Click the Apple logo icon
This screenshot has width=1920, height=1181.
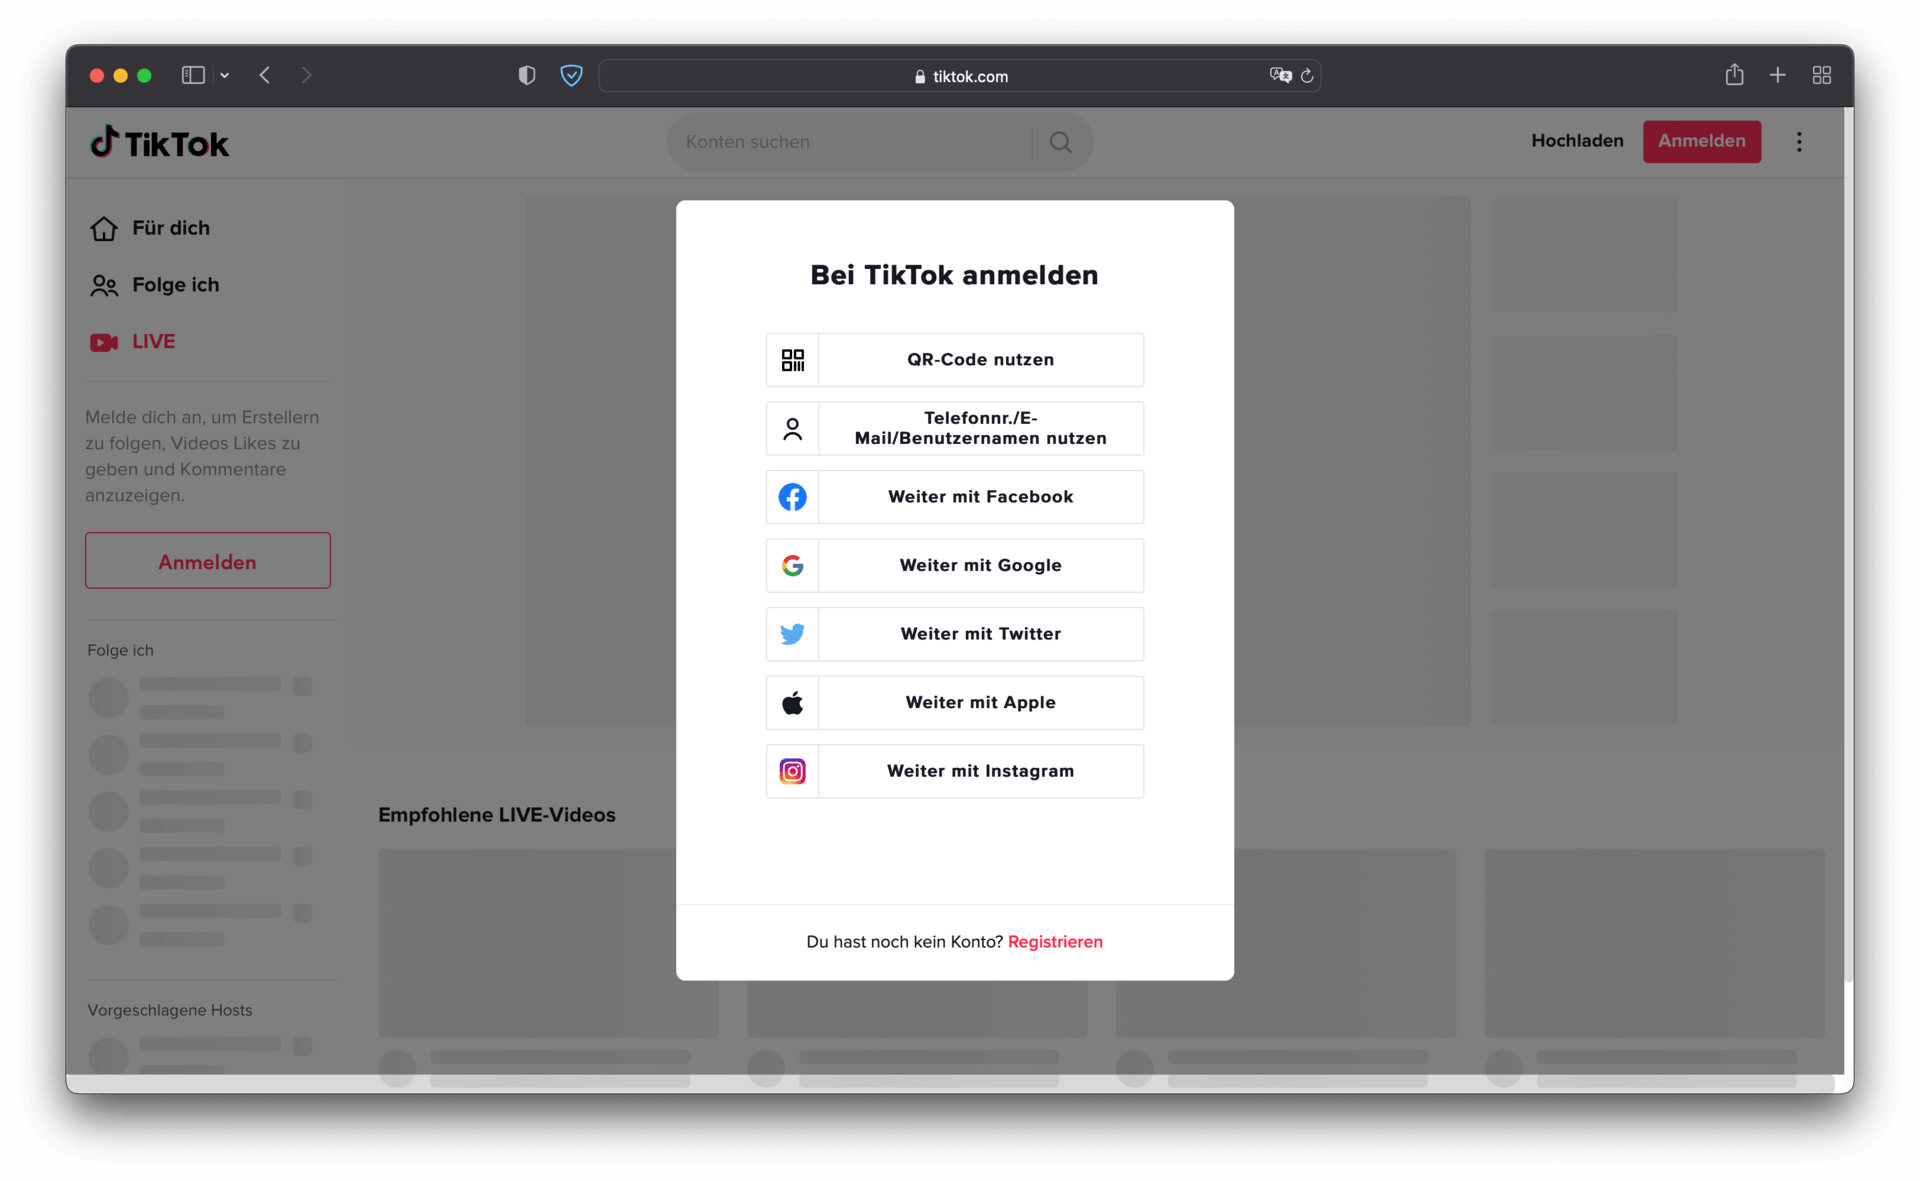tap(792, 703)
